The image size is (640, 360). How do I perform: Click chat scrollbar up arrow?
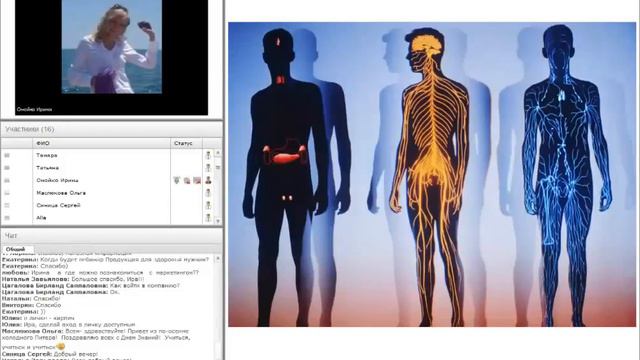[x=218, y=259]
